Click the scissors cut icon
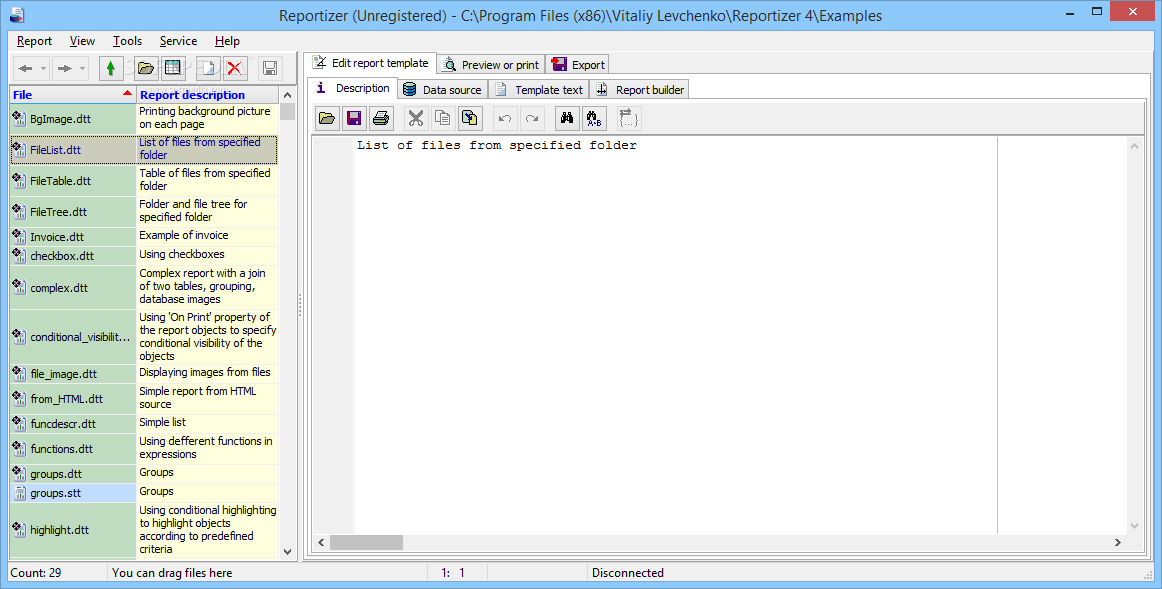 coord(416,118)
